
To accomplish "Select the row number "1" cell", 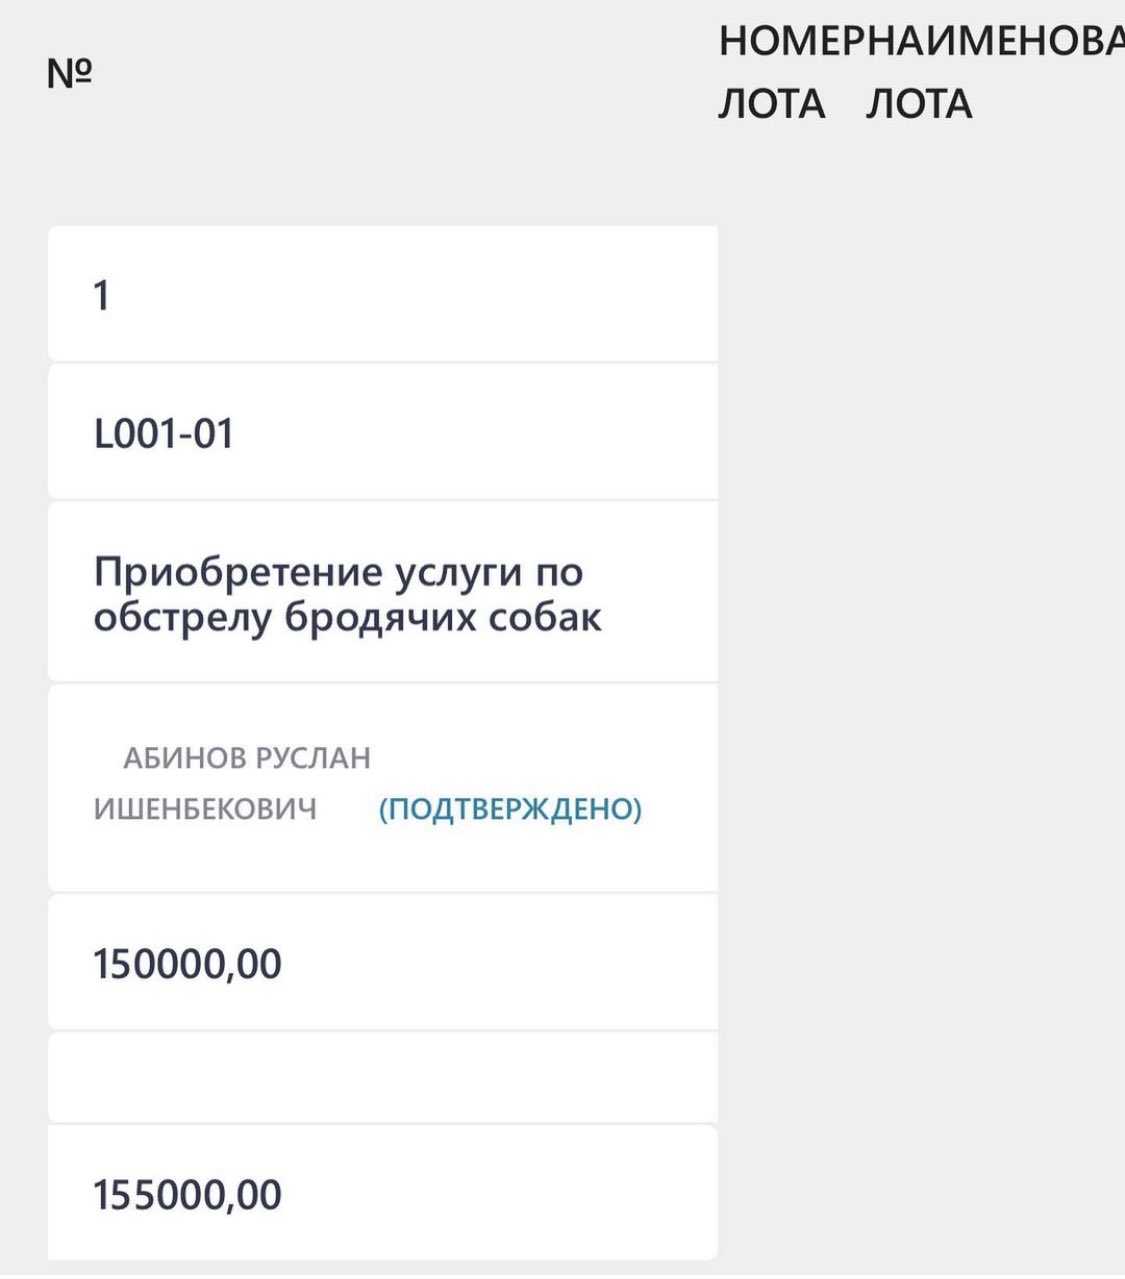I will [101, 296].
